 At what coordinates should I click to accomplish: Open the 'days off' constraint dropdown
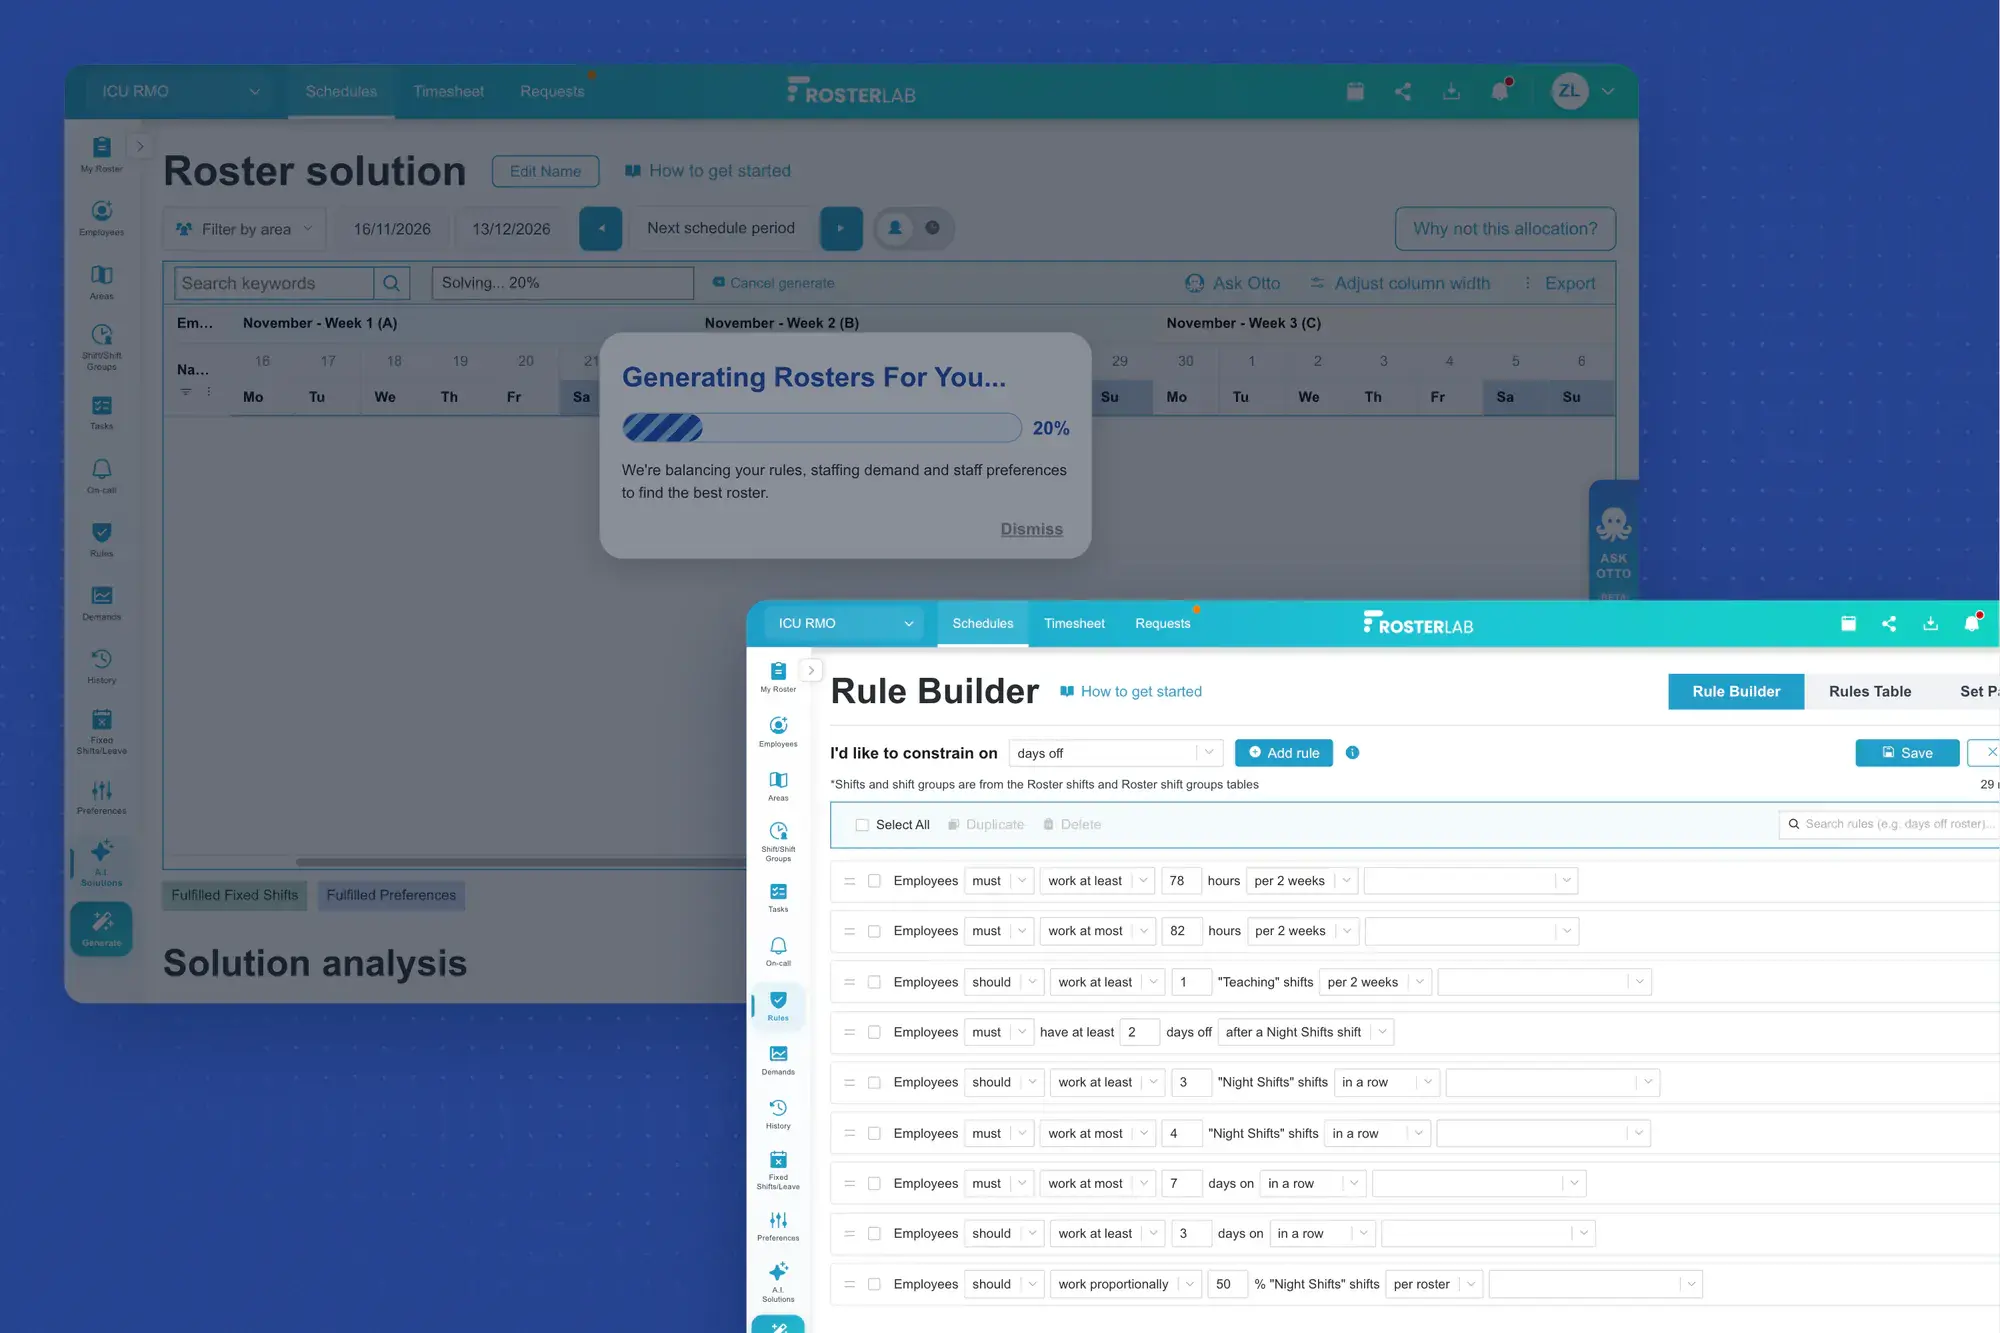1115,753
